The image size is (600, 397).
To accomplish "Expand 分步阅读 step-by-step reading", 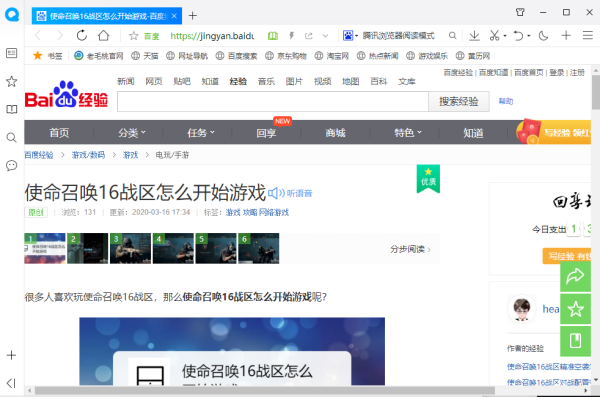I will coord(410,249).
